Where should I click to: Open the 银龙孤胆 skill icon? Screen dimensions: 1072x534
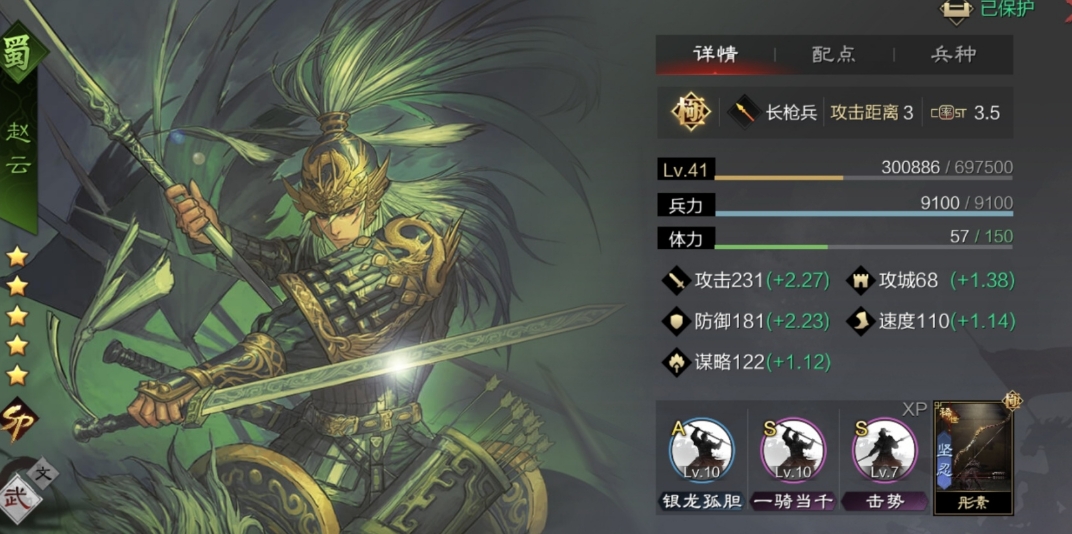pyautogui.click(x=699, y=453)
